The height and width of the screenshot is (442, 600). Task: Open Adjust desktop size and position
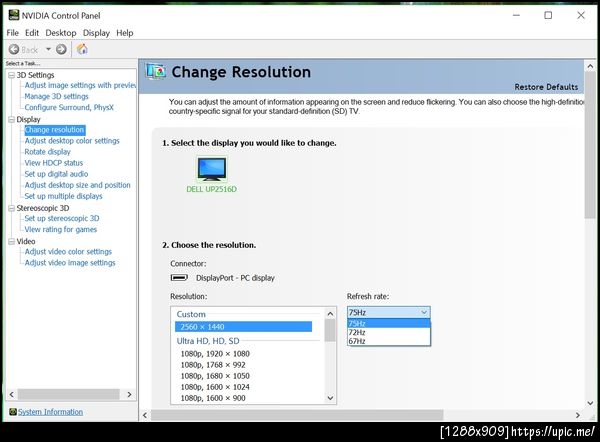tap(77, 185)
